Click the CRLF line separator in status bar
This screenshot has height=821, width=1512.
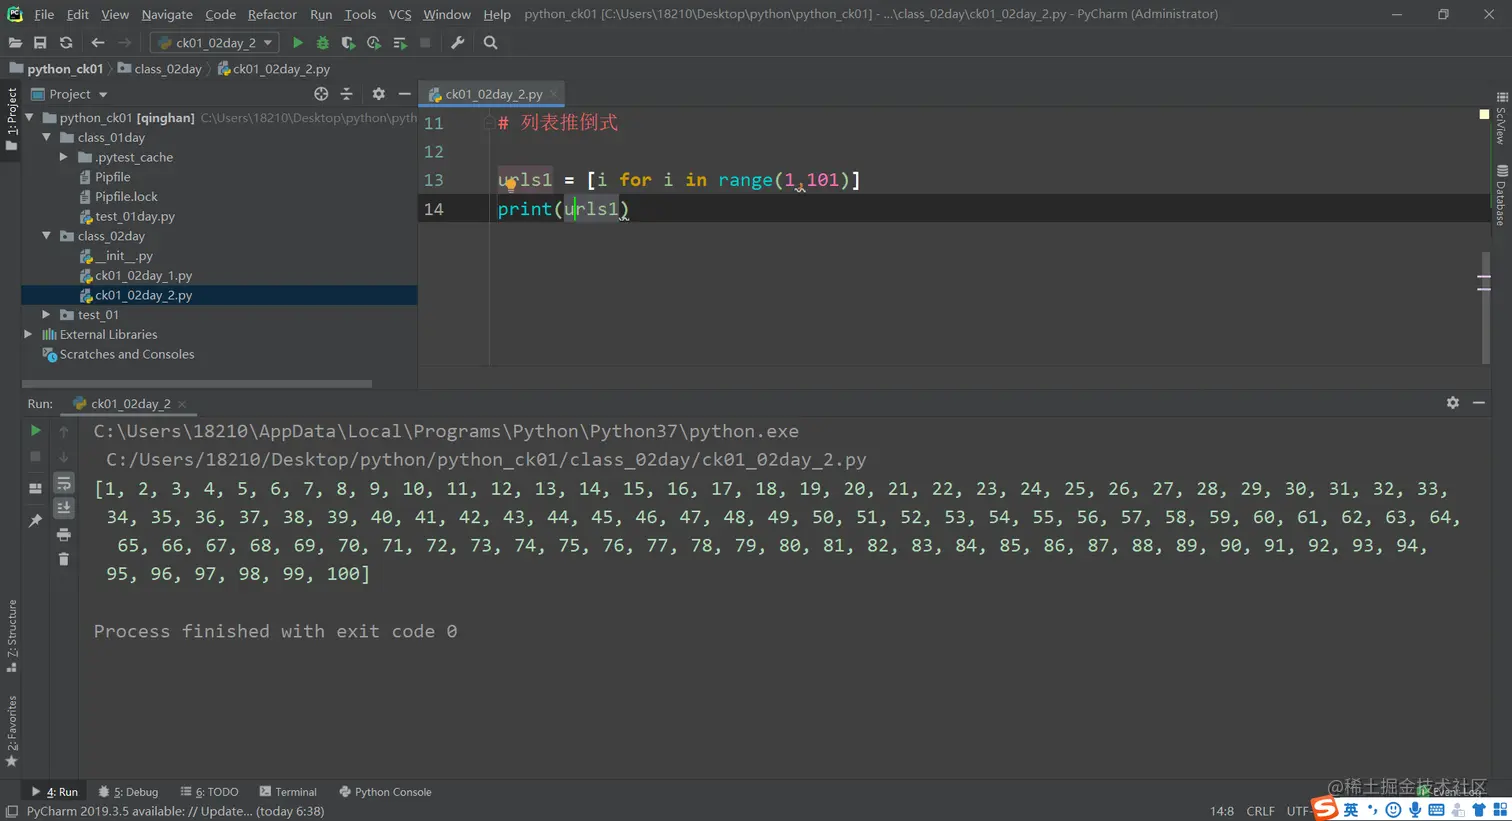pos(1260,811)
